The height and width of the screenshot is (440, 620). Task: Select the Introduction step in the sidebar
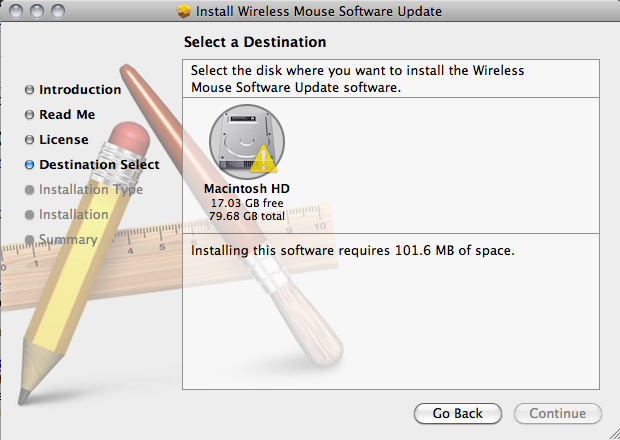click(80, 90)
